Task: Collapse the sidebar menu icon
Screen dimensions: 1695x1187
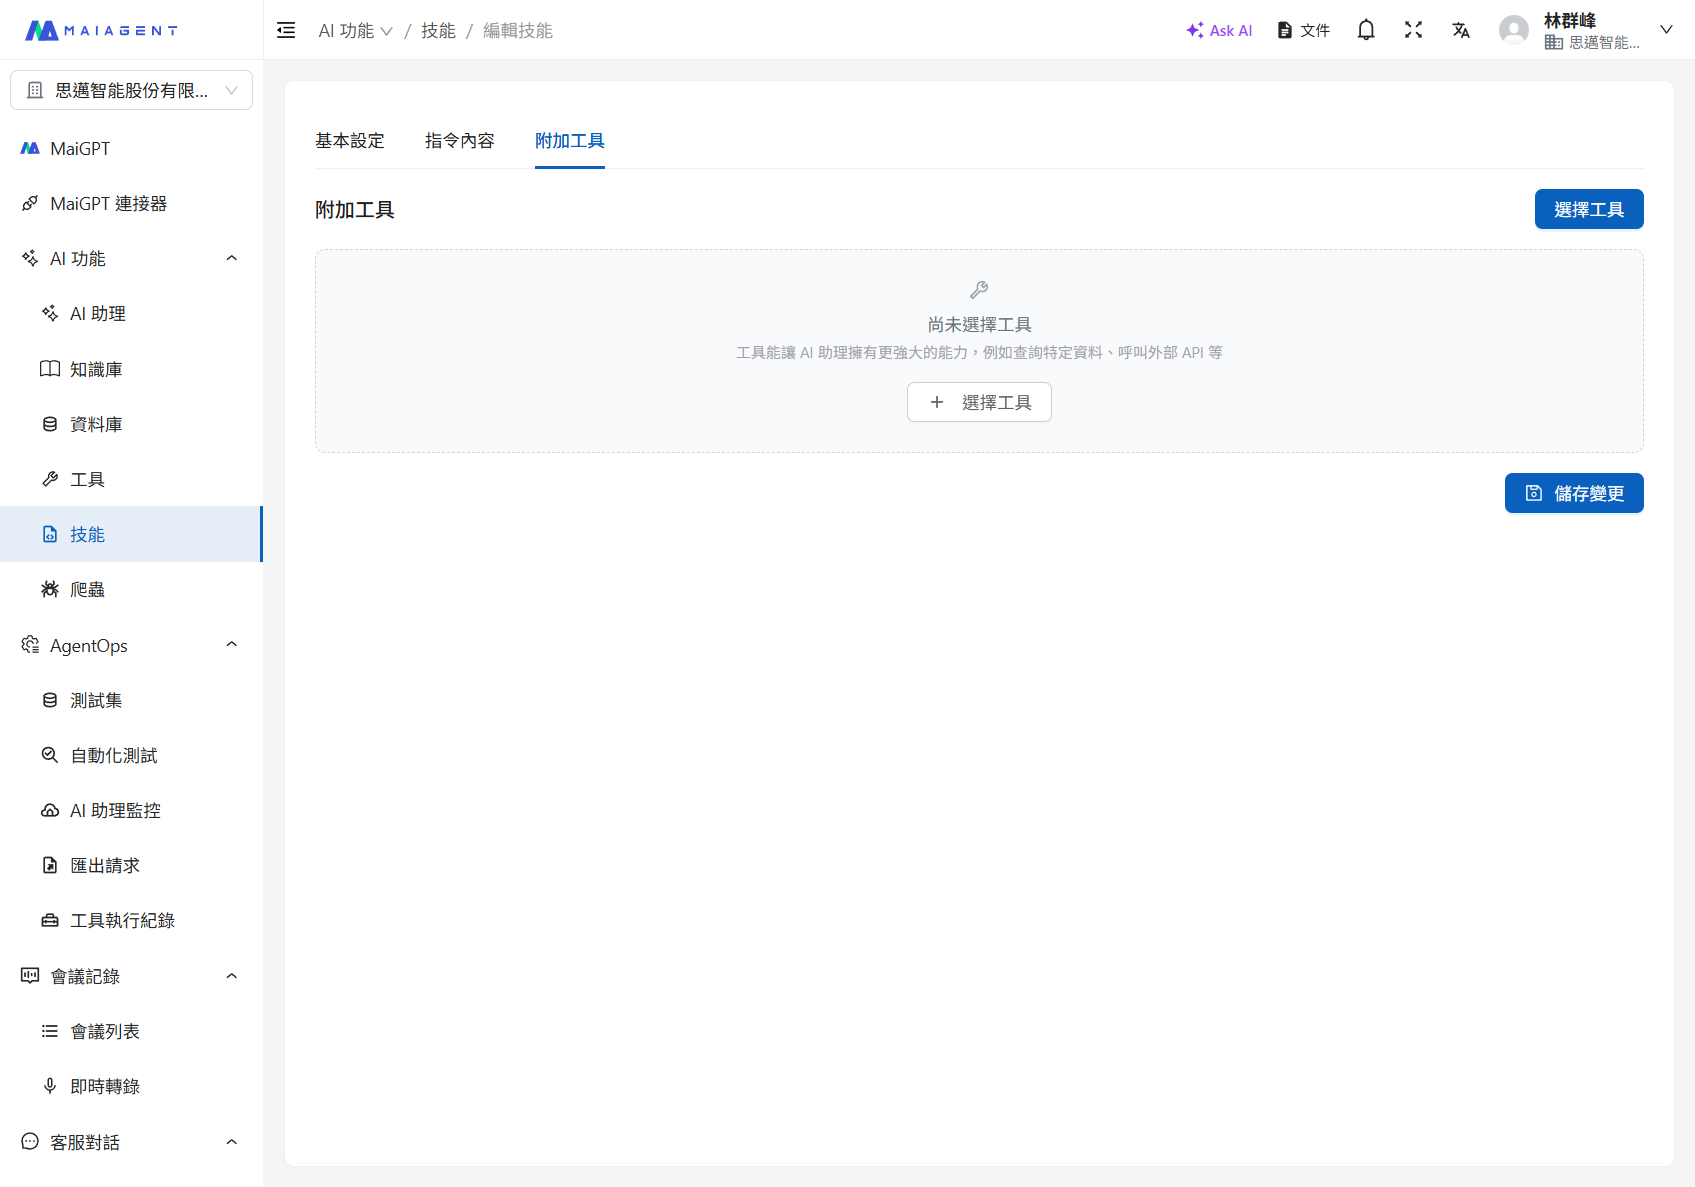Action: [x=286, y=30]
